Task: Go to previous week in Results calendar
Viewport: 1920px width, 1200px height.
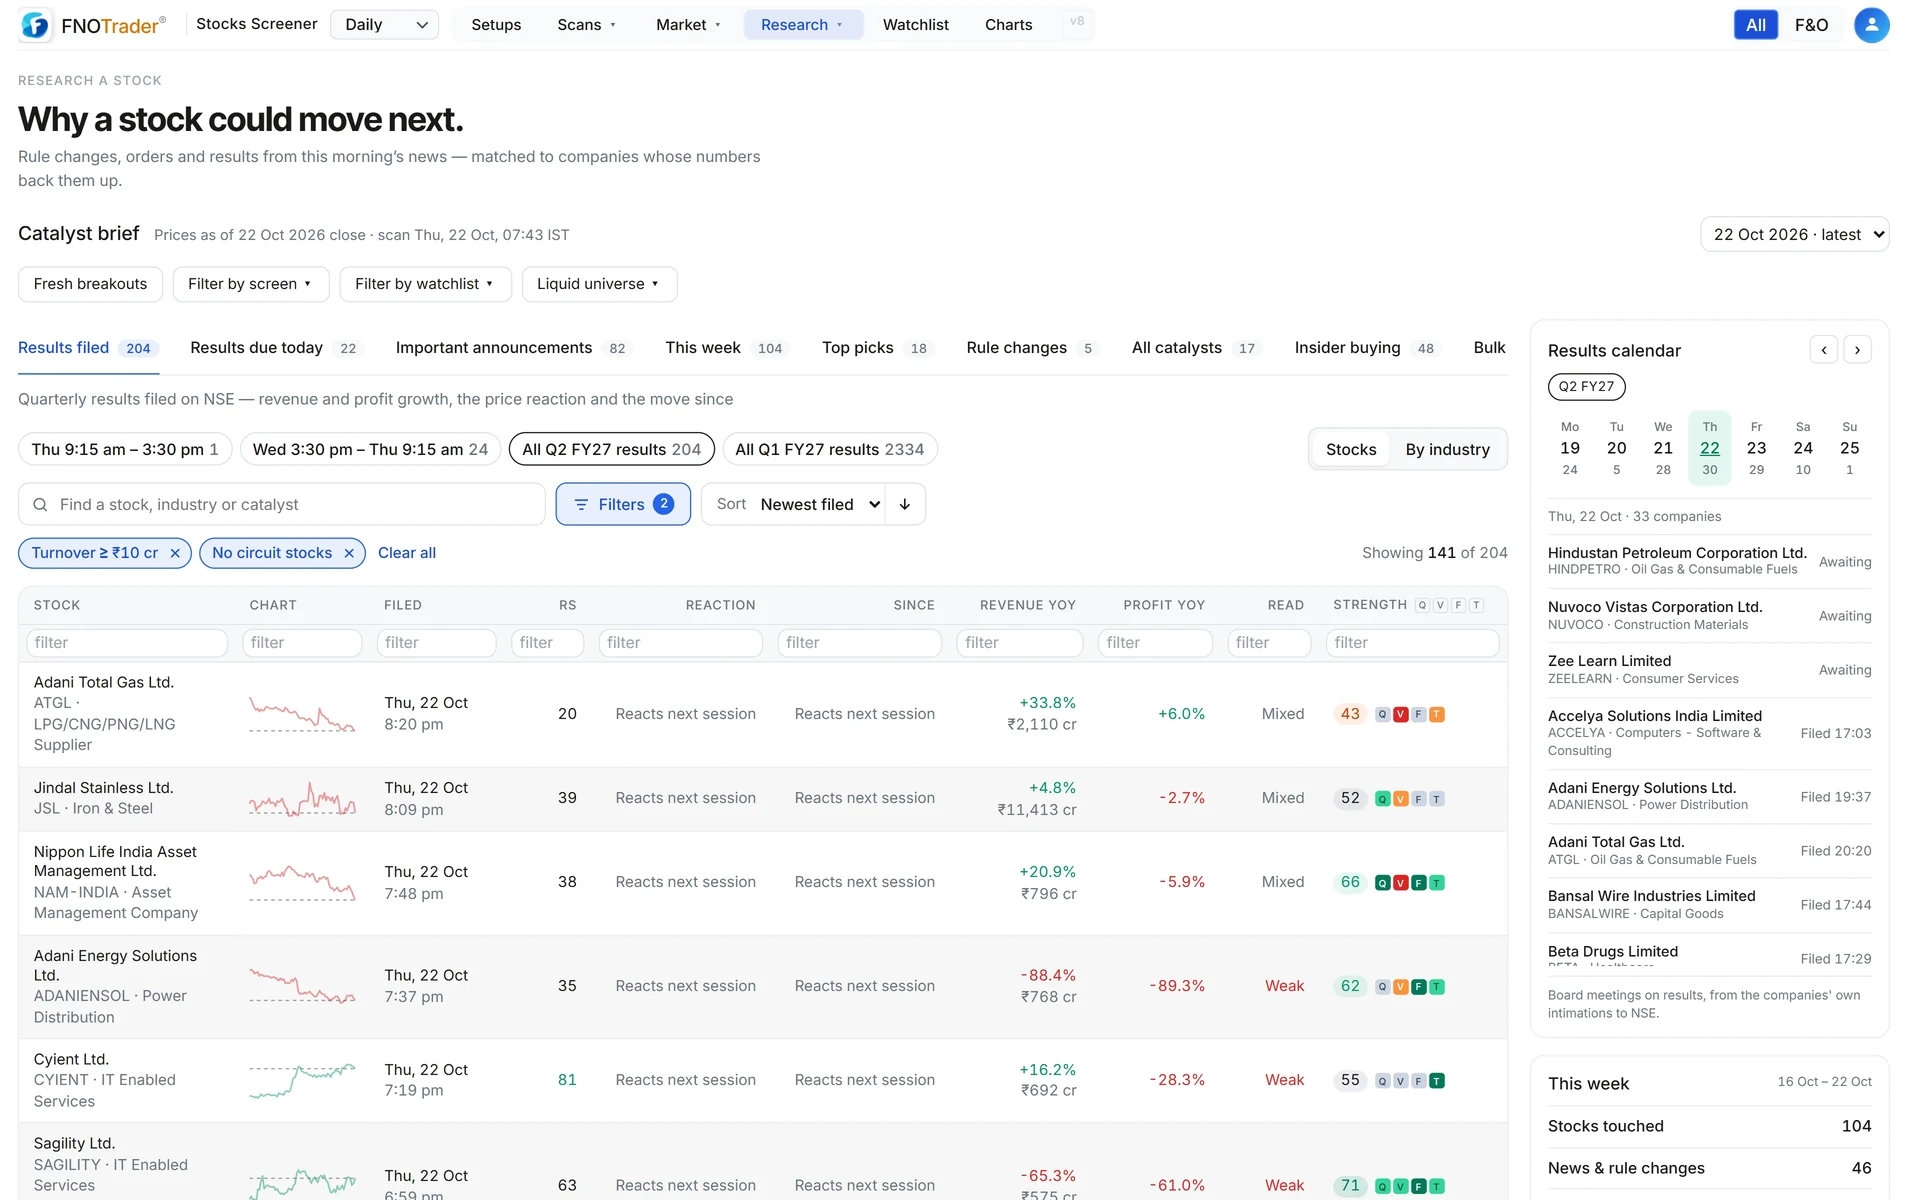Action: [x=1824, y=350]
